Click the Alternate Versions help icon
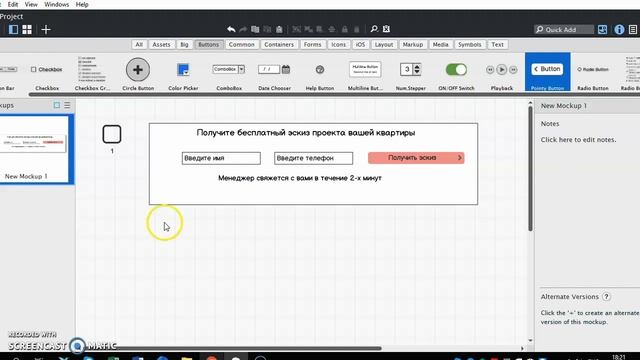This screenshot has height=360, width=640. click(x=606, y=297)
